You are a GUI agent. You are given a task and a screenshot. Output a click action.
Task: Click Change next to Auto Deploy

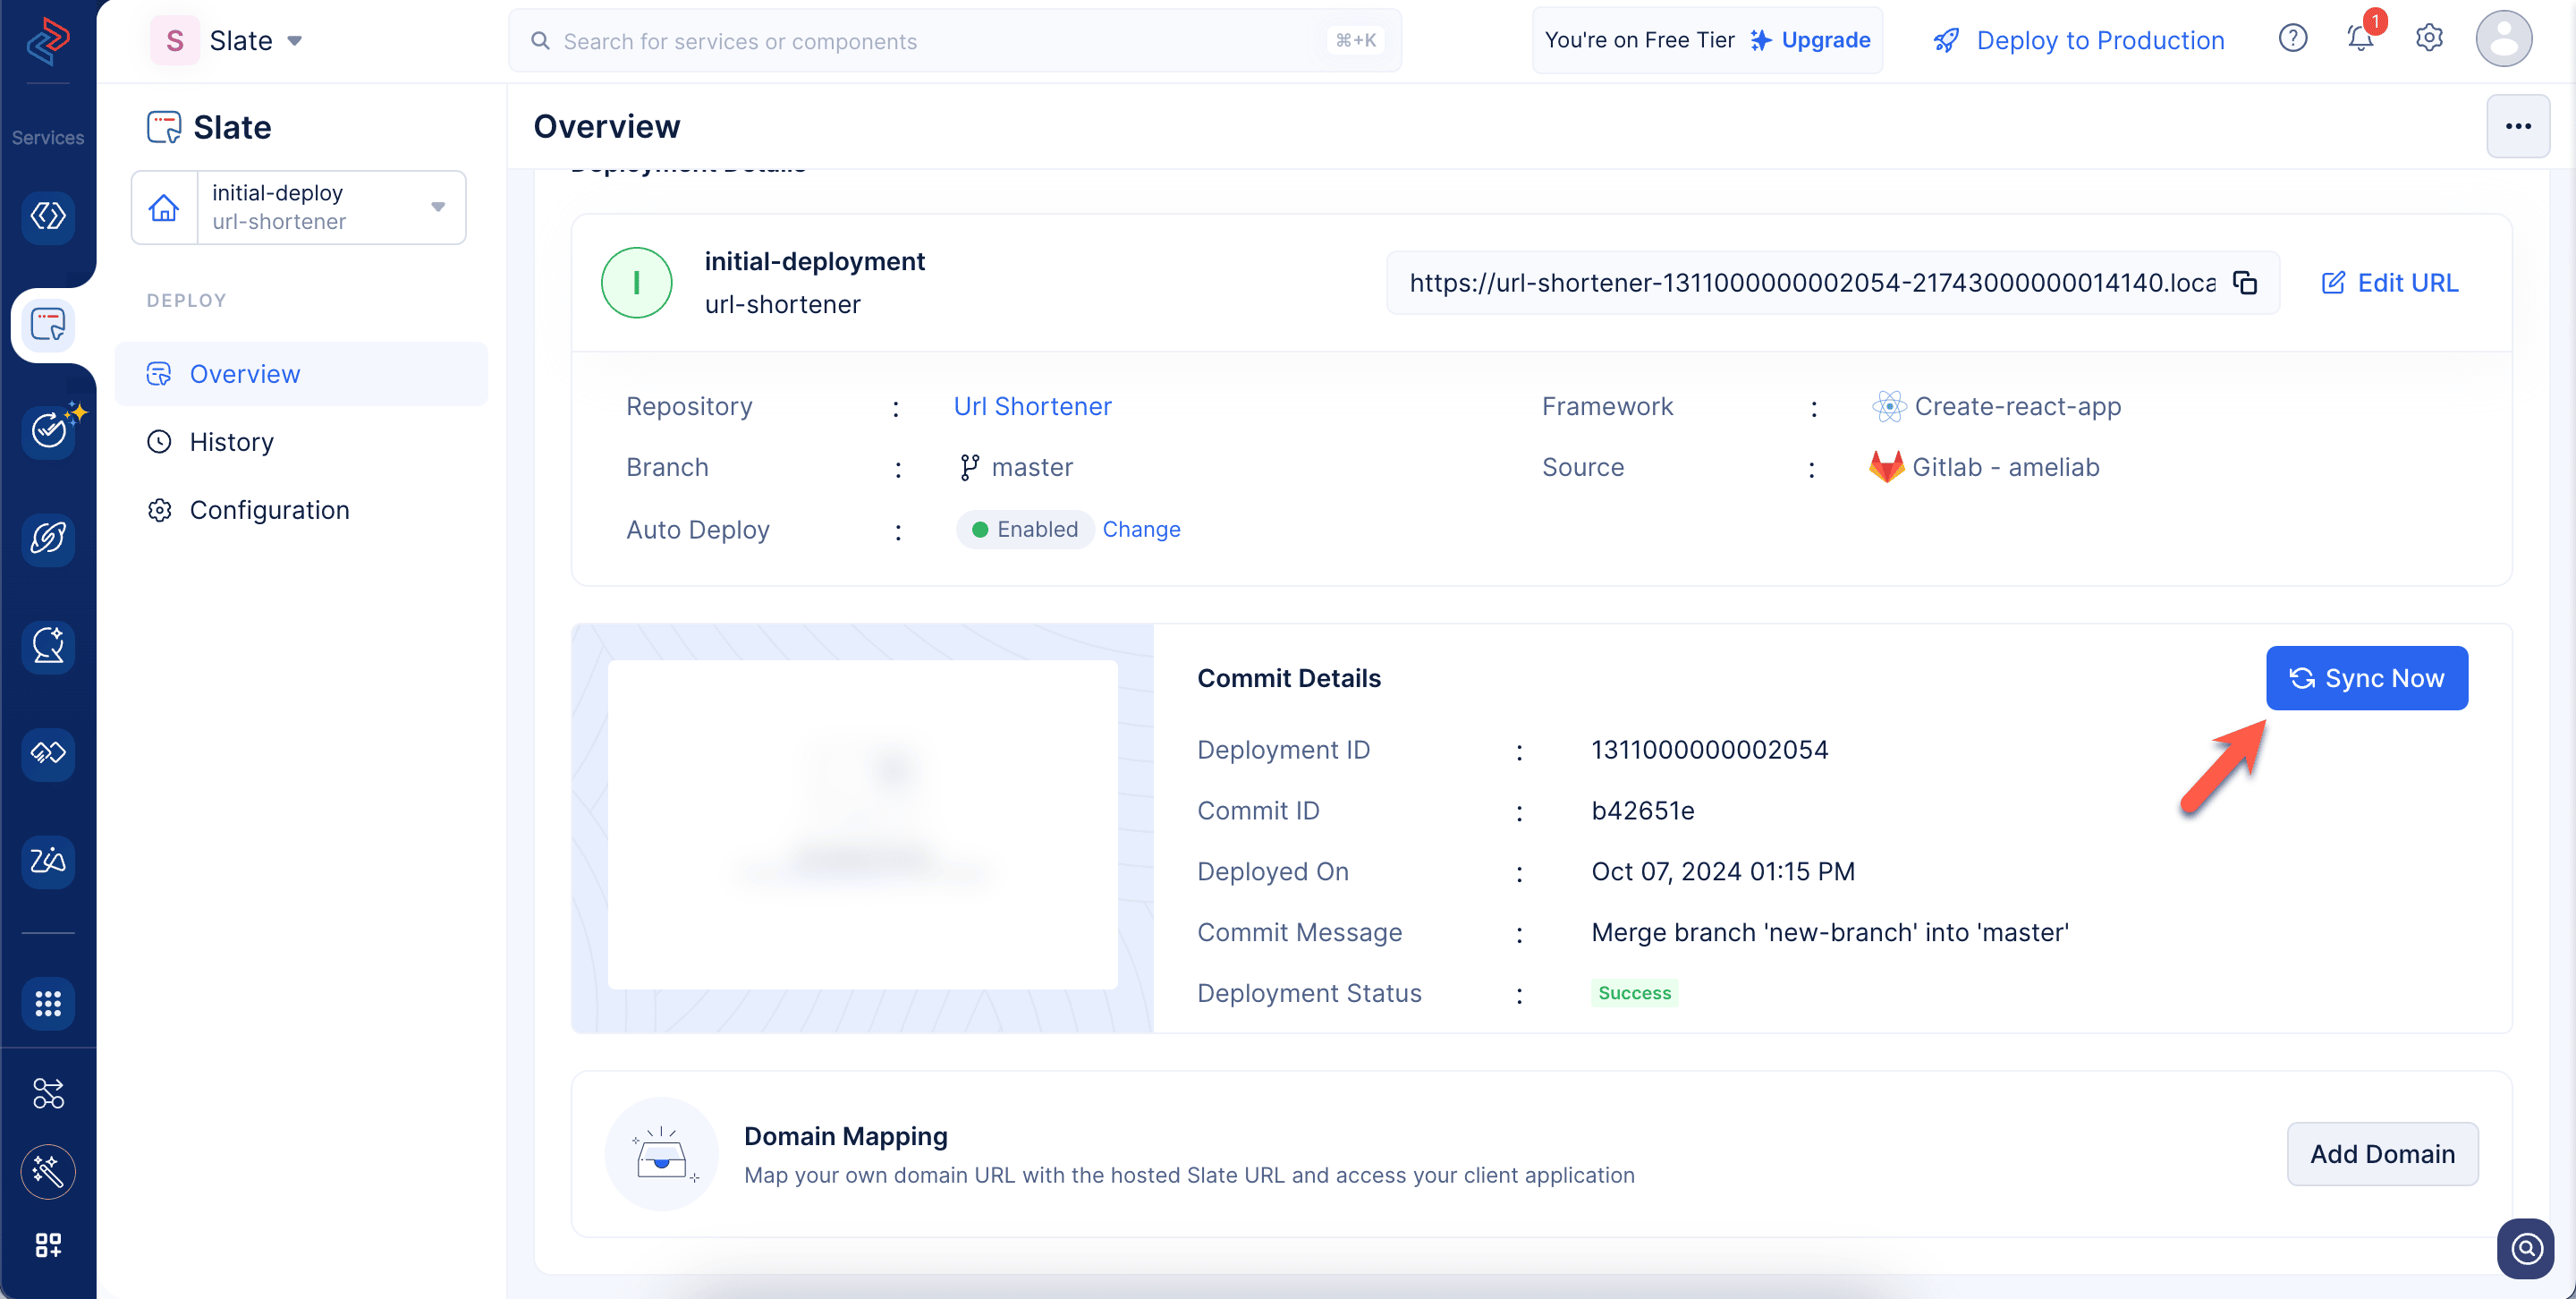[1141, 529]
